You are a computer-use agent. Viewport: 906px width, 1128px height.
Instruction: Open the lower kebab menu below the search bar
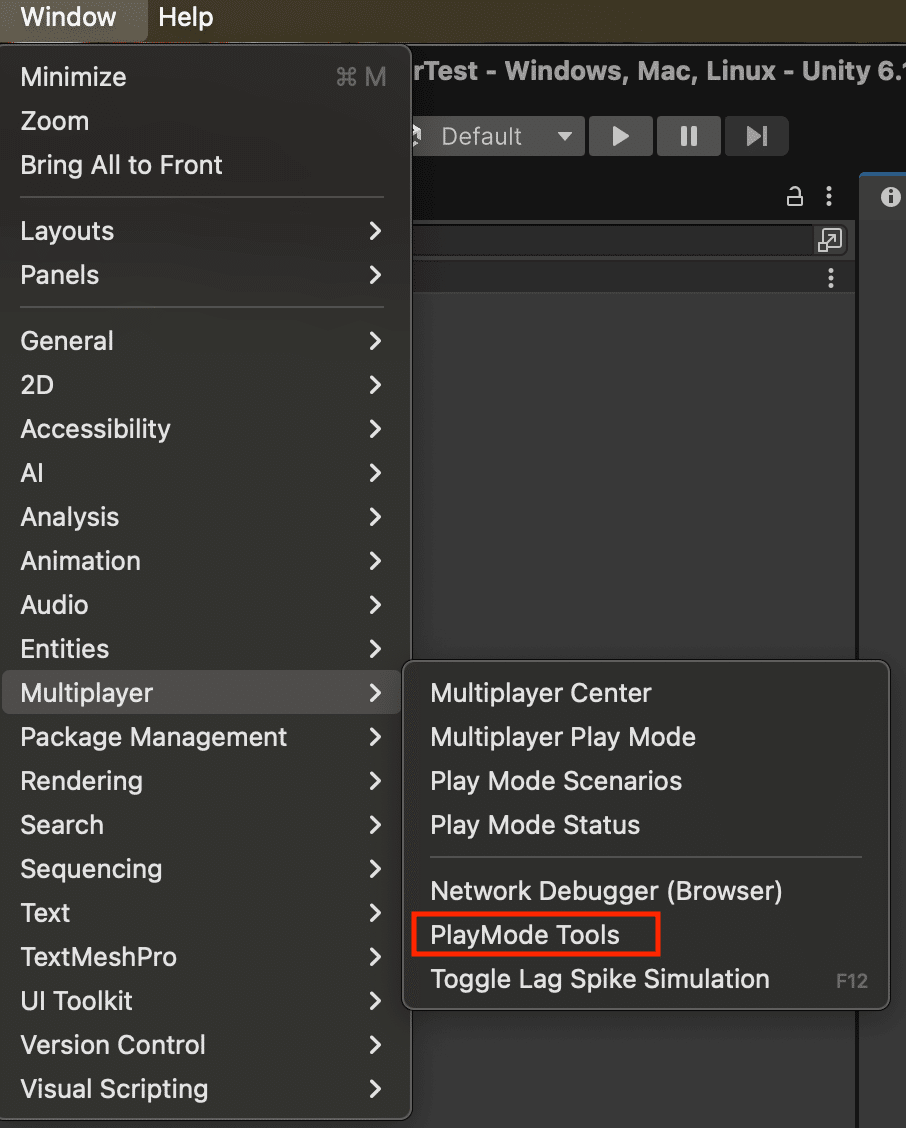(830, 279)
